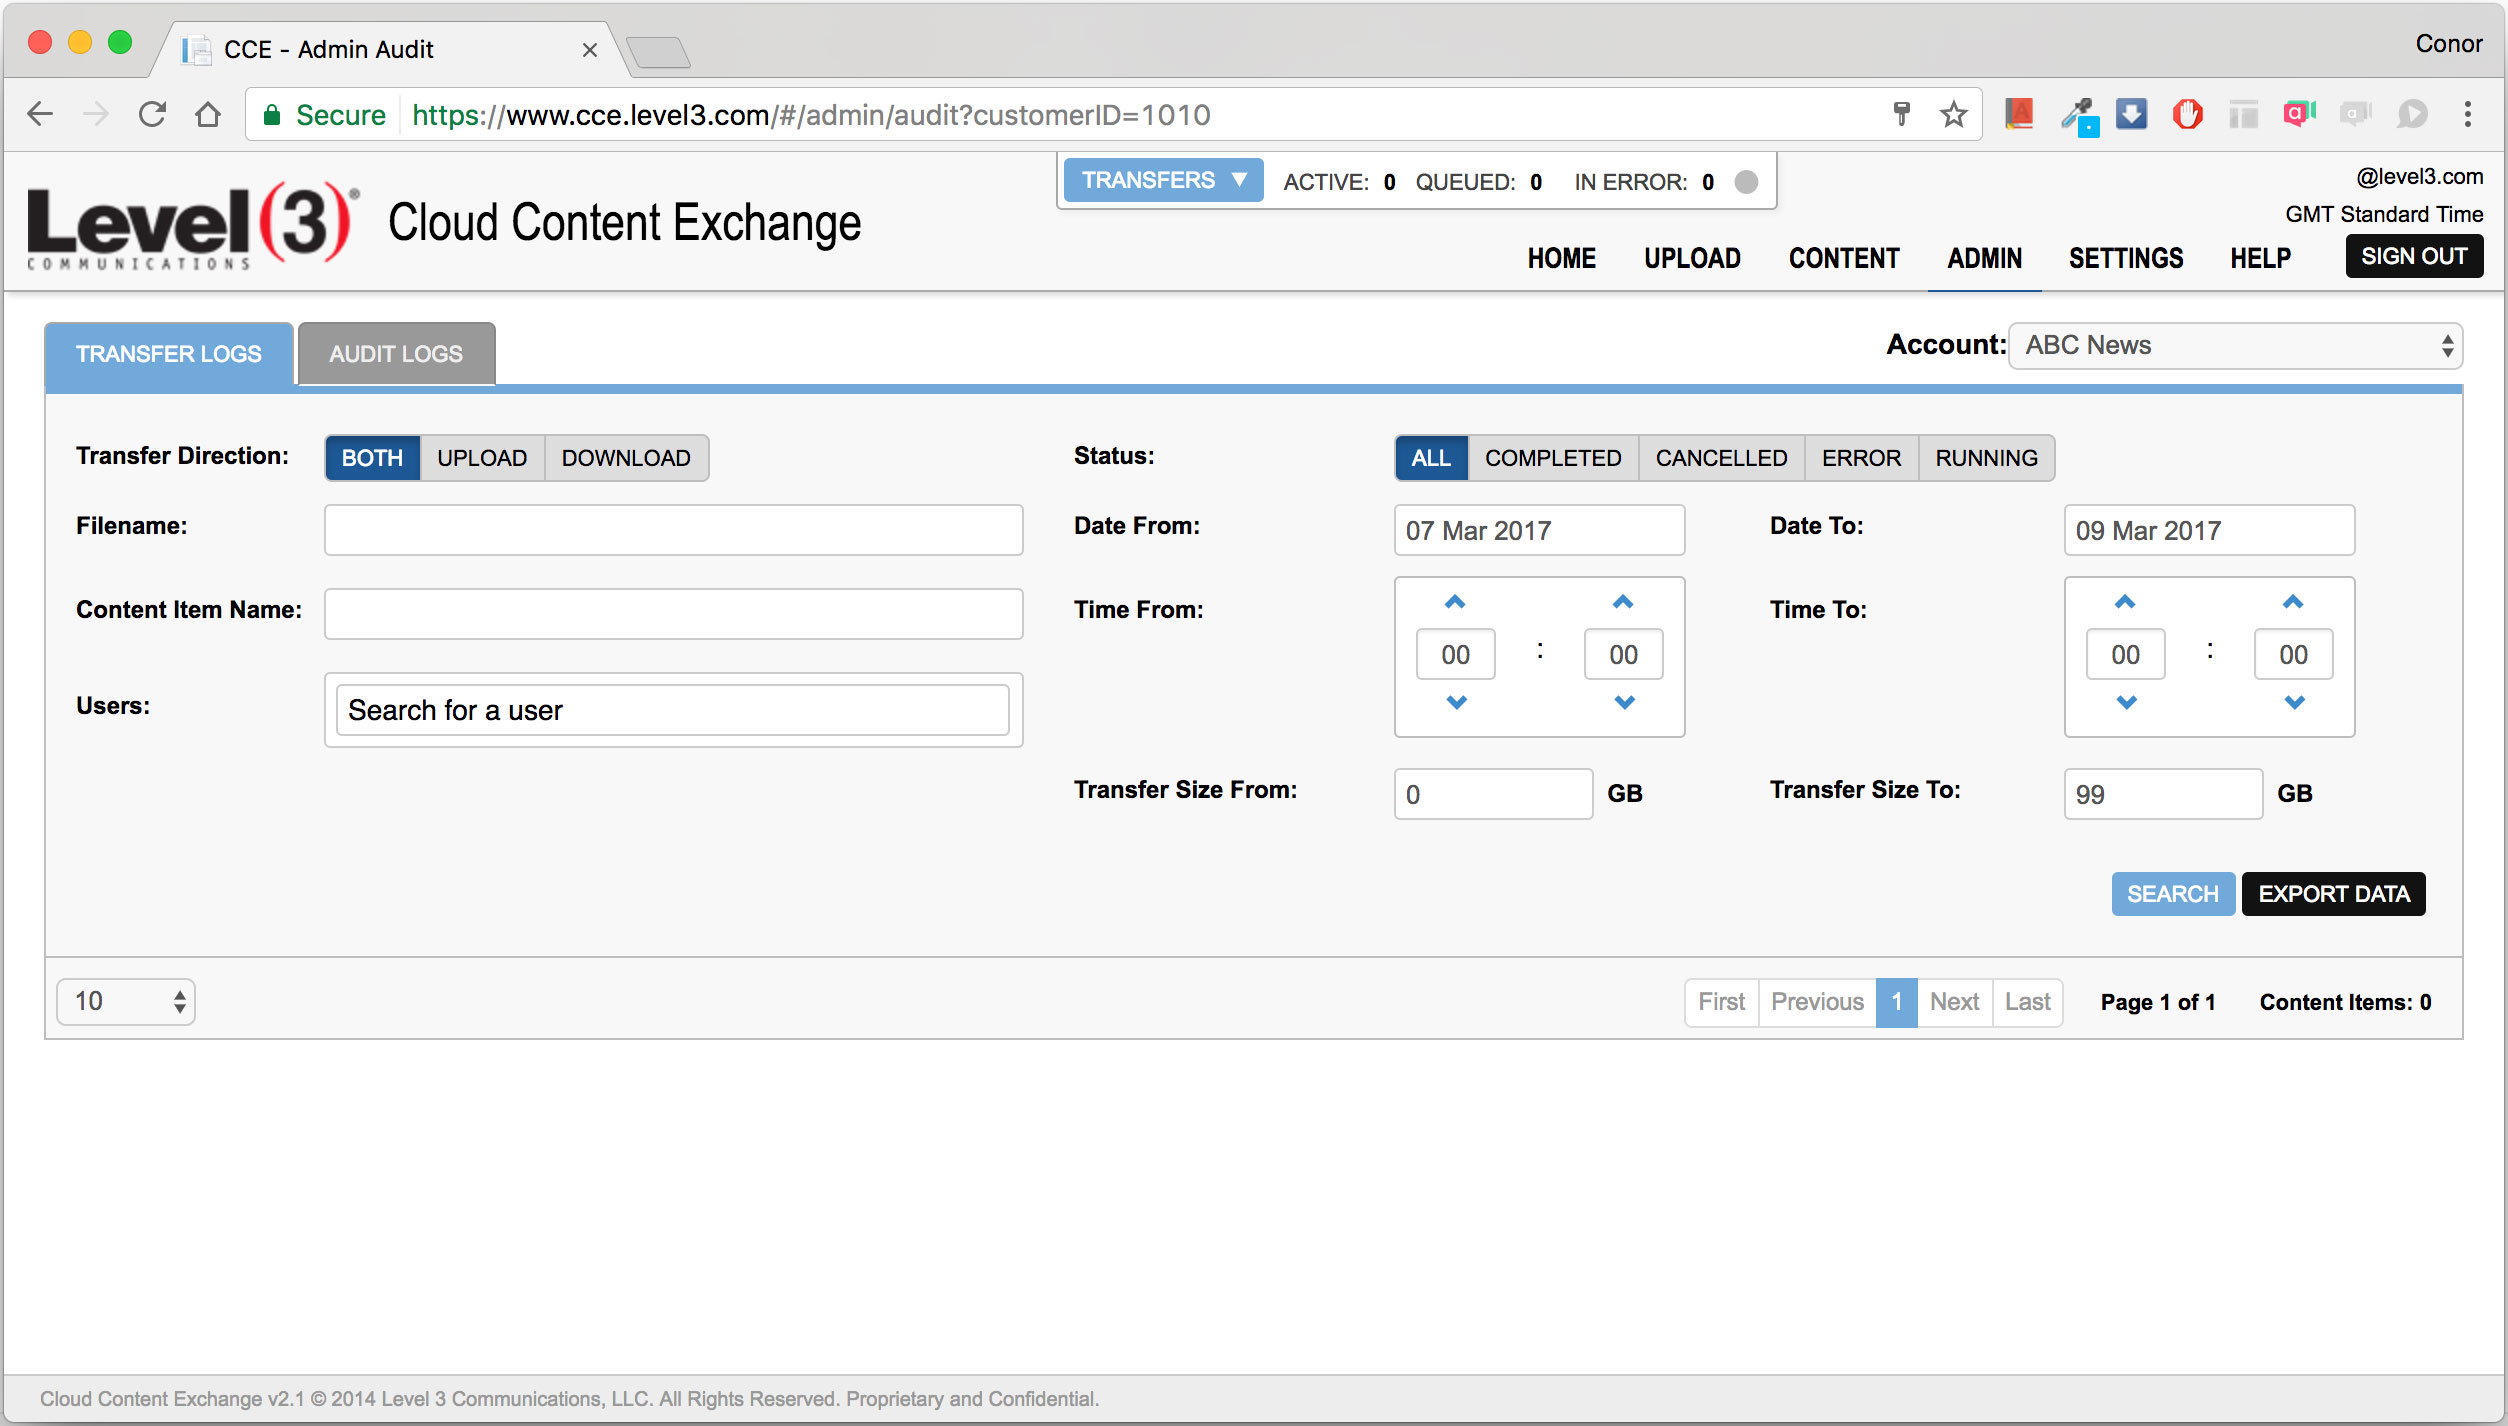The image size is (2508, 1426).
Task: Click the blue download arrow extension icon
Action: tap(2131, 114)
